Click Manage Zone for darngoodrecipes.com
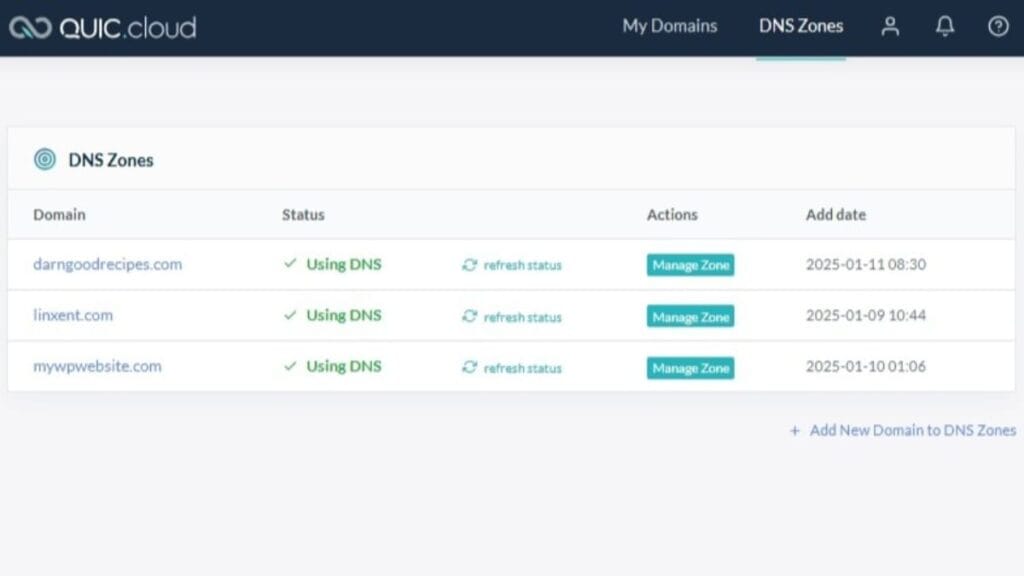This screenshot has height=576, width=1024. coord(690,265)
